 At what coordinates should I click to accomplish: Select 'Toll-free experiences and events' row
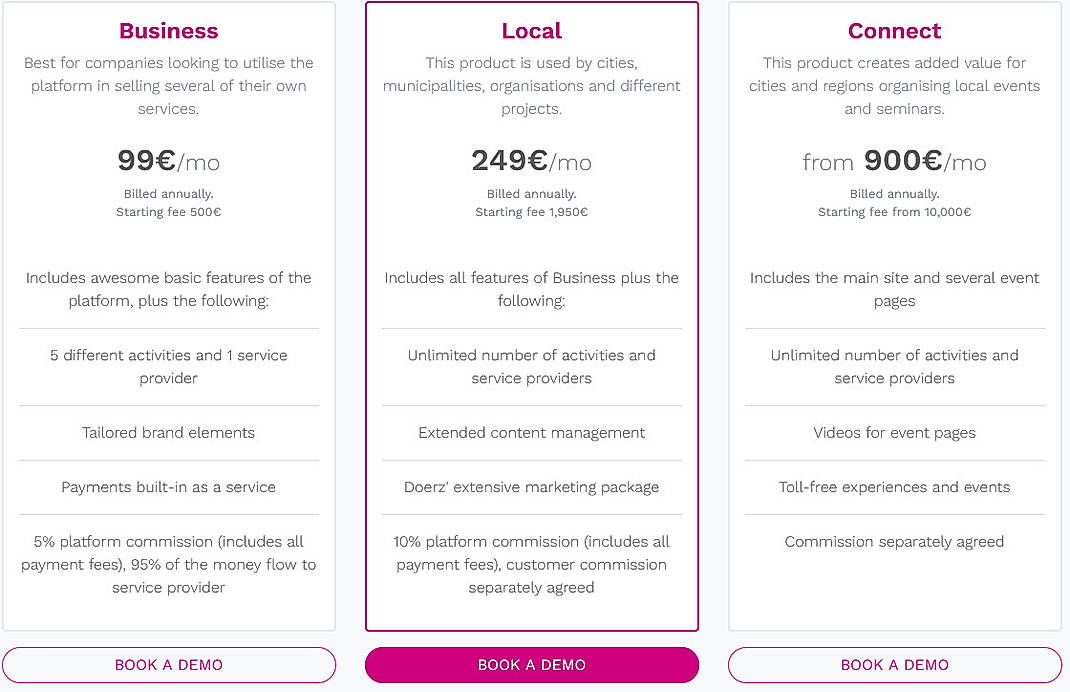pos(894,487)
